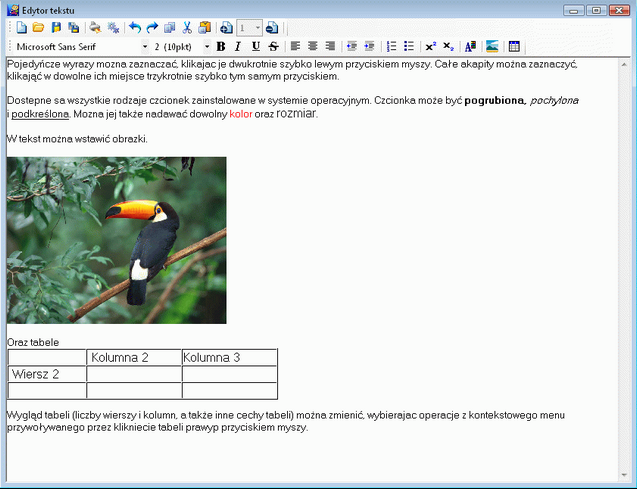Click the line Oraz tabele
The width and height of the screenshot is (637, 489).
click(x=33, y=342)
